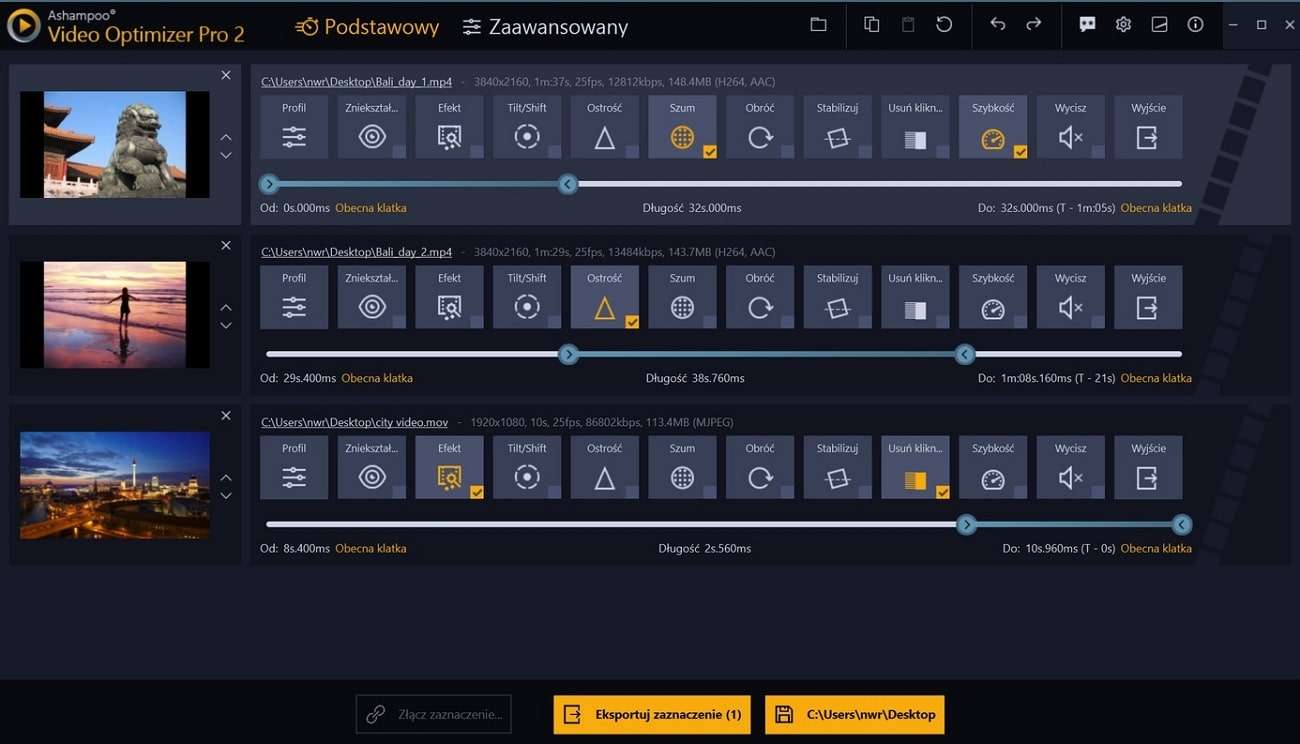The height and width of the screenshot is (744, 1300).
Task: Select the beach sunset video thumbnail
Action: tap(115, 315)
